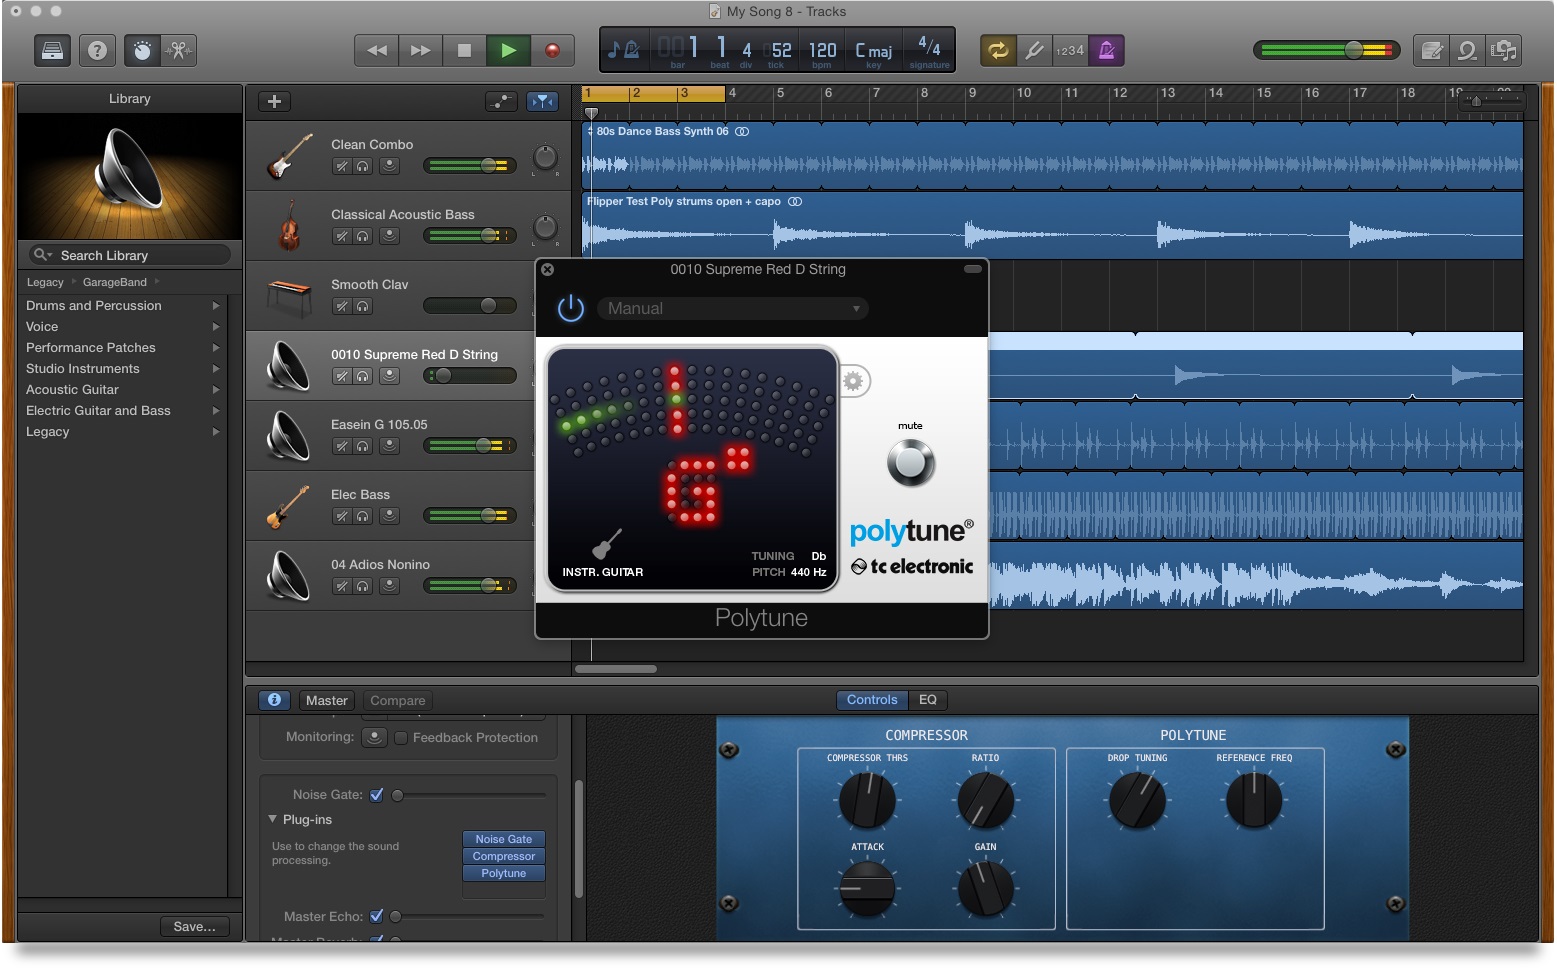Screen dimensions: 1557x972
Task: Enable input monitoring on Clean Combo track
Action: click(x=389, y=166)
